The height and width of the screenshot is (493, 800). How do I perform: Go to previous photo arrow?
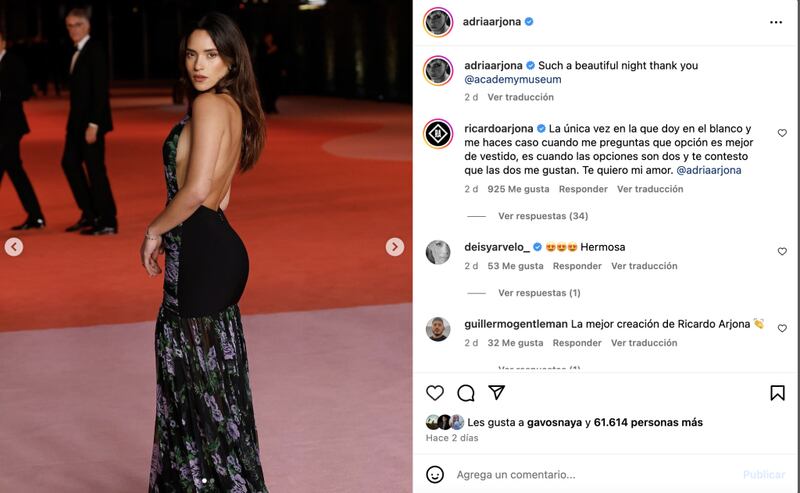coord(14,247)
